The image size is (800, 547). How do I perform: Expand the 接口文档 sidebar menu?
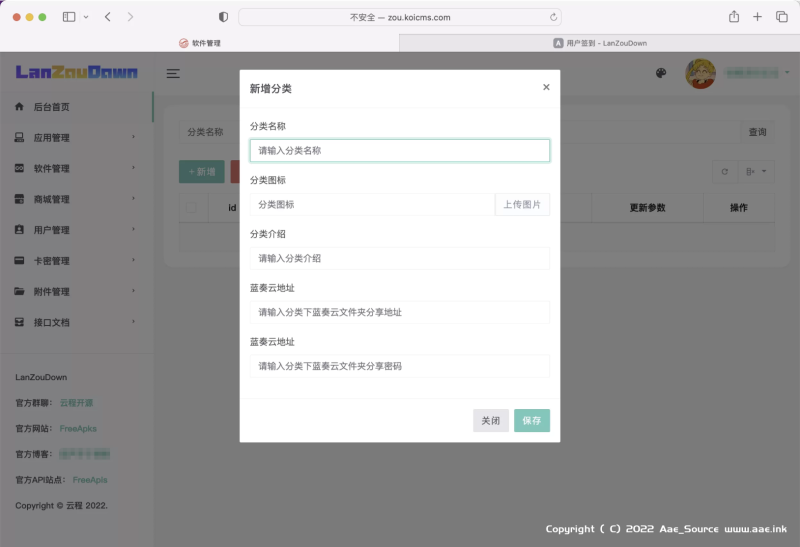point(76,322)
